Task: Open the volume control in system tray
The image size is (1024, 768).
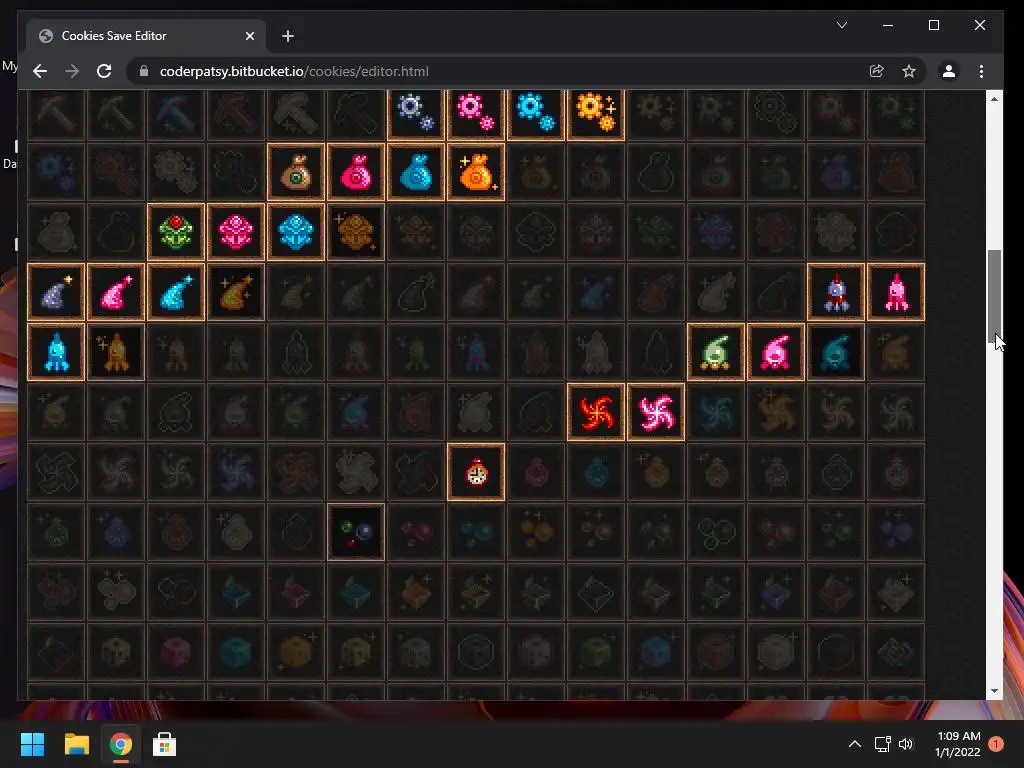Action: [x=906, y=744]
